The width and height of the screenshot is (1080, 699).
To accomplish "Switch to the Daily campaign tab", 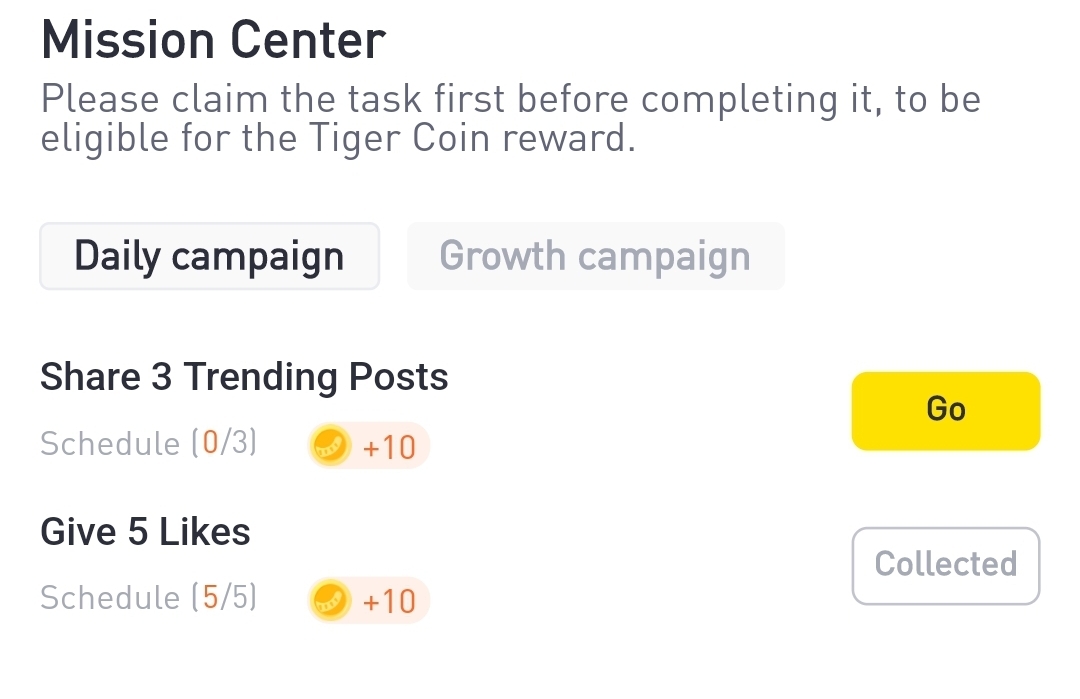I will click(x=209, y=257).
